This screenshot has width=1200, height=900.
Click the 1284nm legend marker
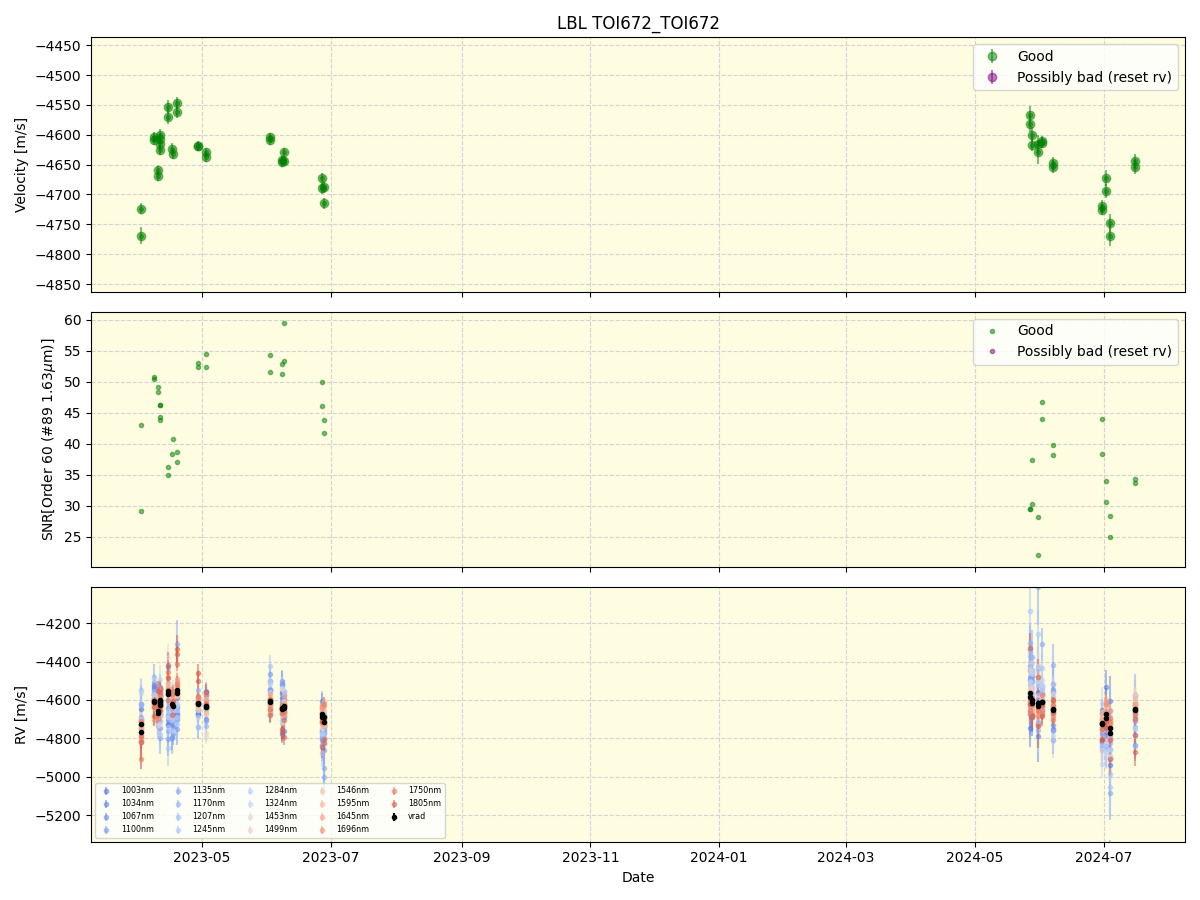coord(250,791)
